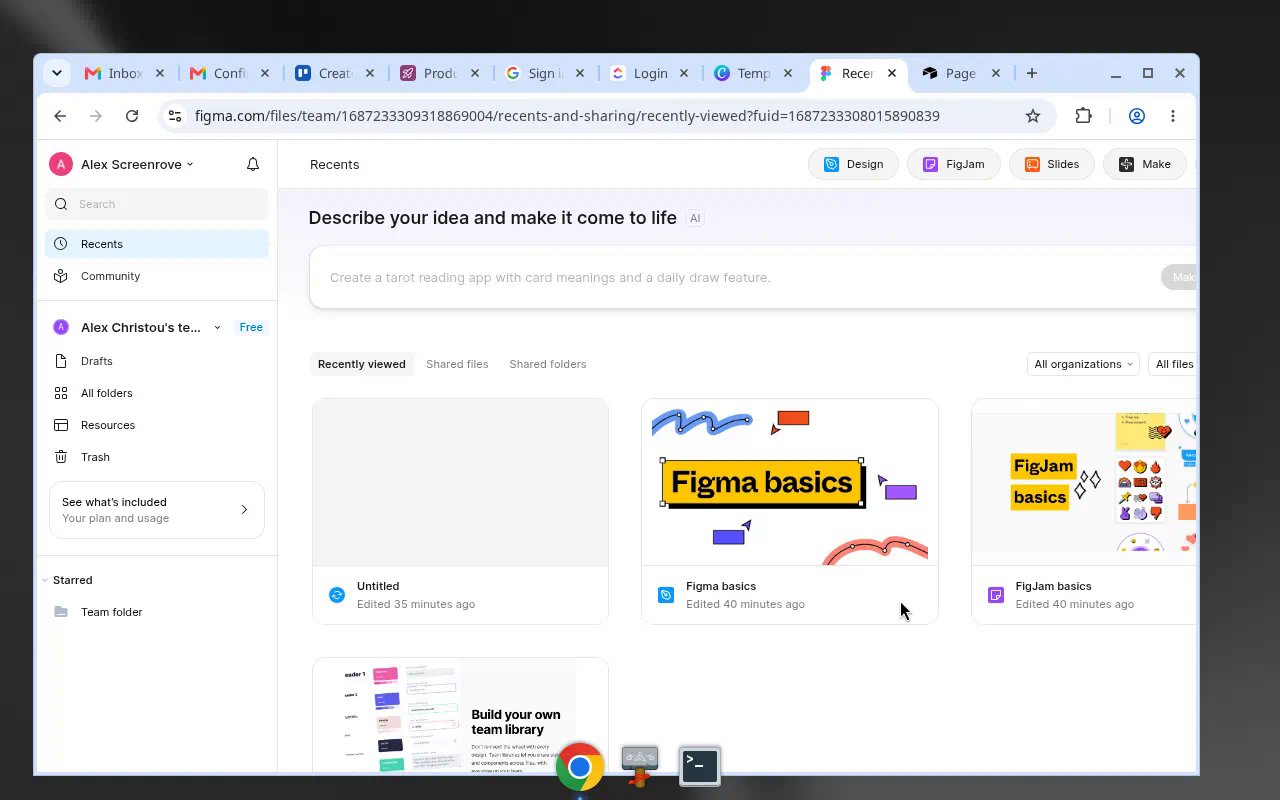Click the Resources icon

coord(61,425)
